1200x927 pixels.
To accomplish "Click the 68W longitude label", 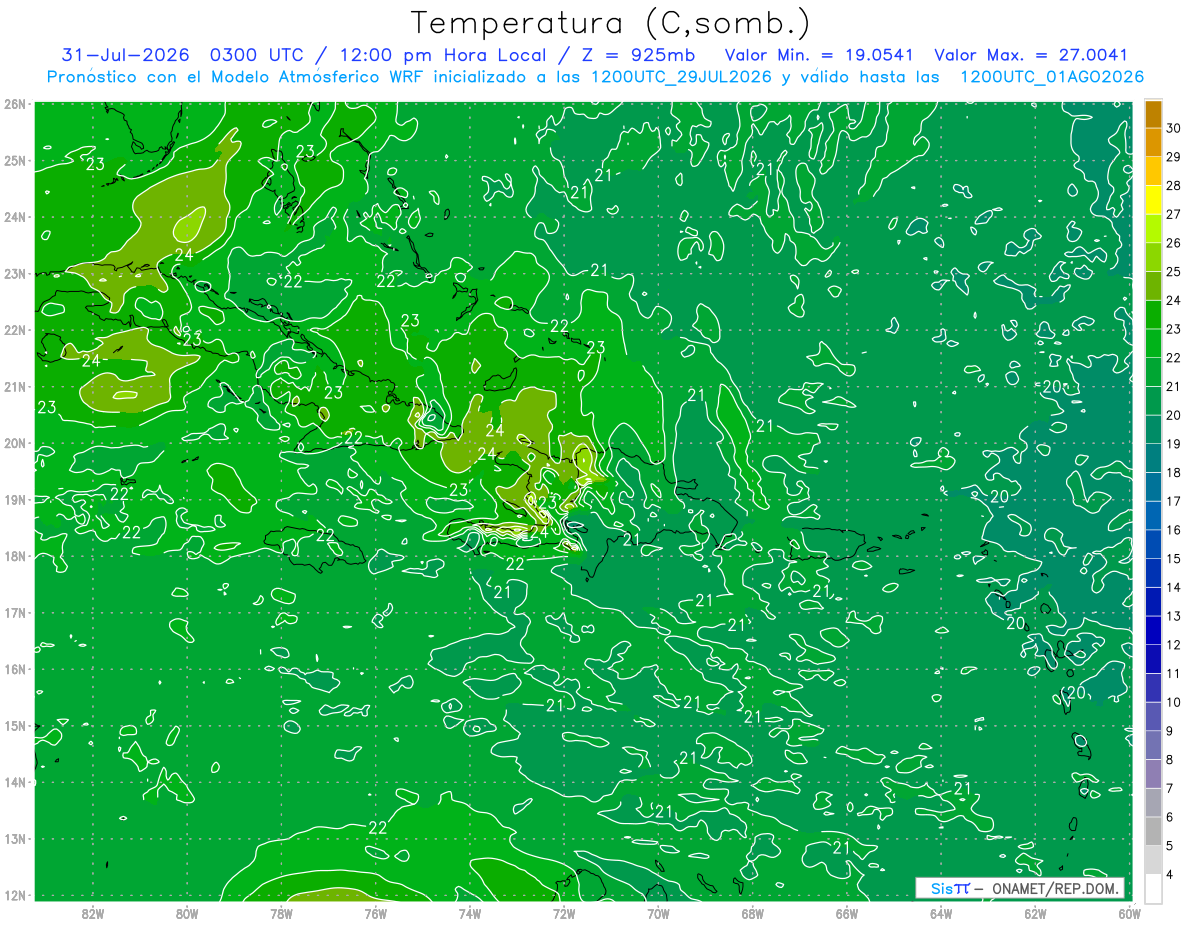I will click(752, 913).
